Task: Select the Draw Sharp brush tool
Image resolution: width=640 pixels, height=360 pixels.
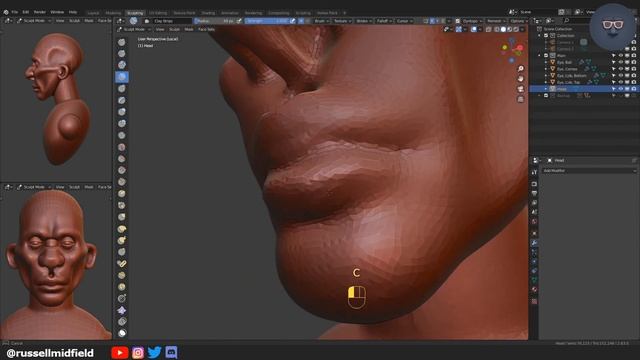Action: click(122, 53)
